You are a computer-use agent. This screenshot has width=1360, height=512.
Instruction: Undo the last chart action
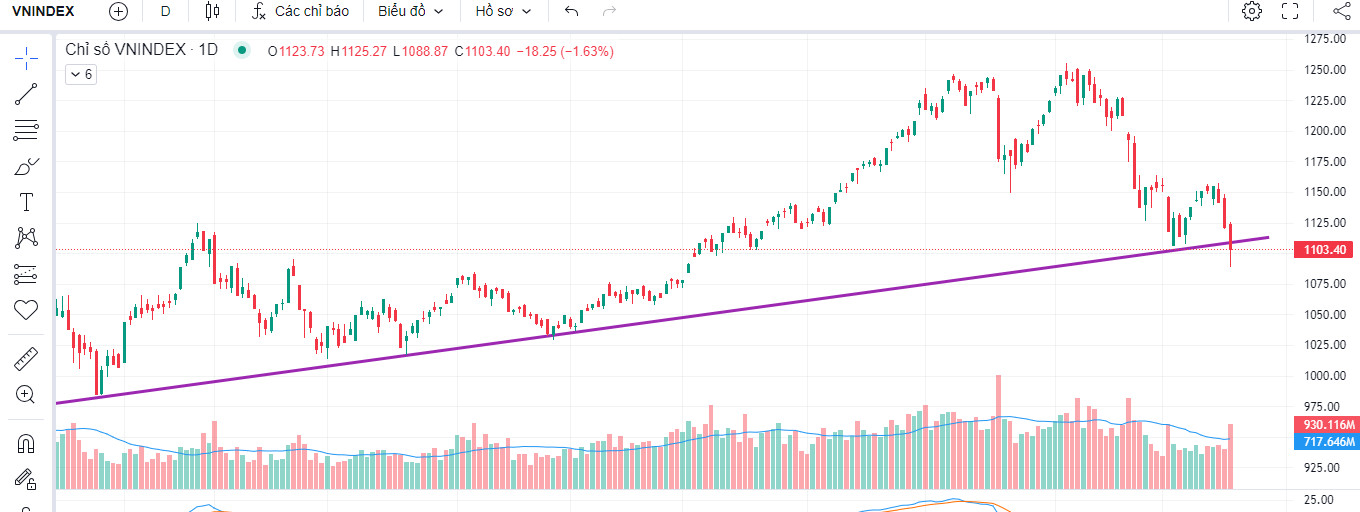(x=571, y=12)
